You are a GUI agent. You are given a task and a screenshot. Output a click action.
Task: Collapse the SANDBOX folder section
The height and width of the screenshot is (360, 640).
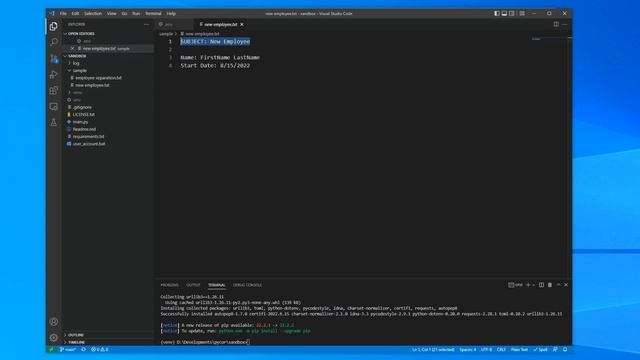76,56
